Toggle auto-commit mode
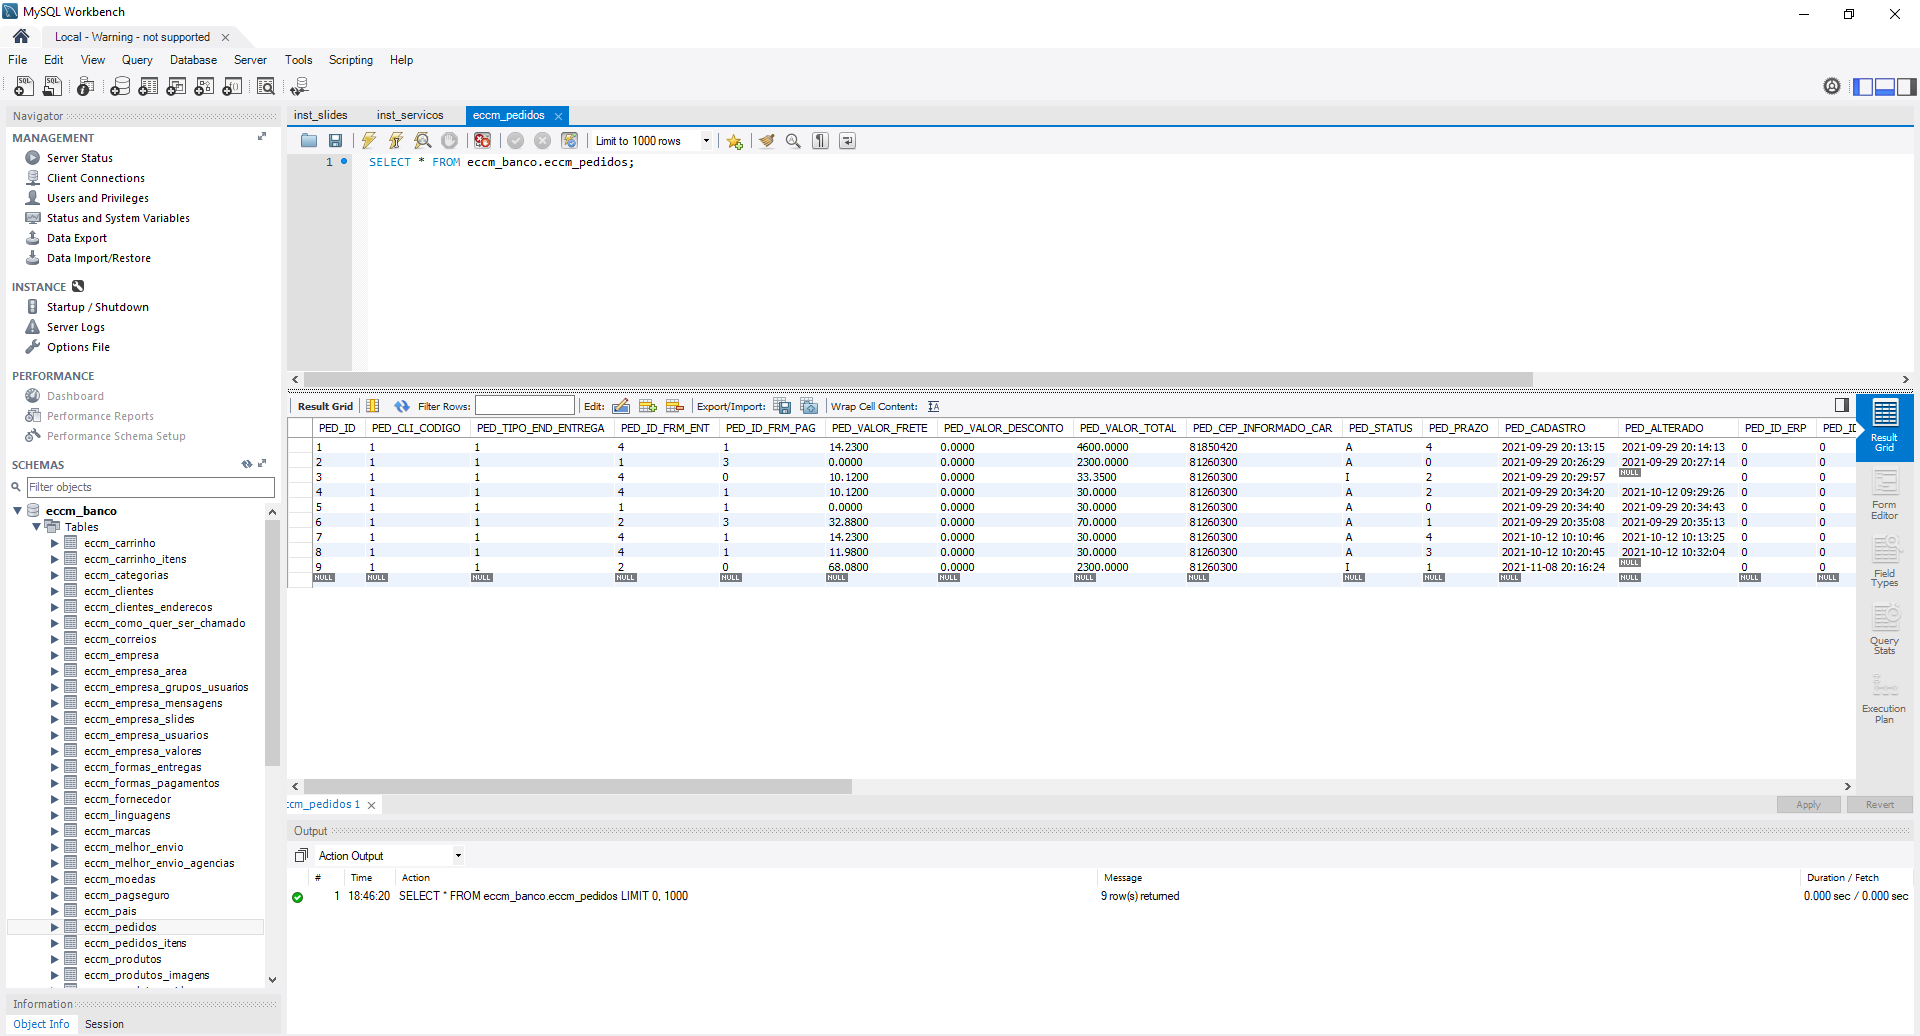1920x1036 pixels. 570,141
